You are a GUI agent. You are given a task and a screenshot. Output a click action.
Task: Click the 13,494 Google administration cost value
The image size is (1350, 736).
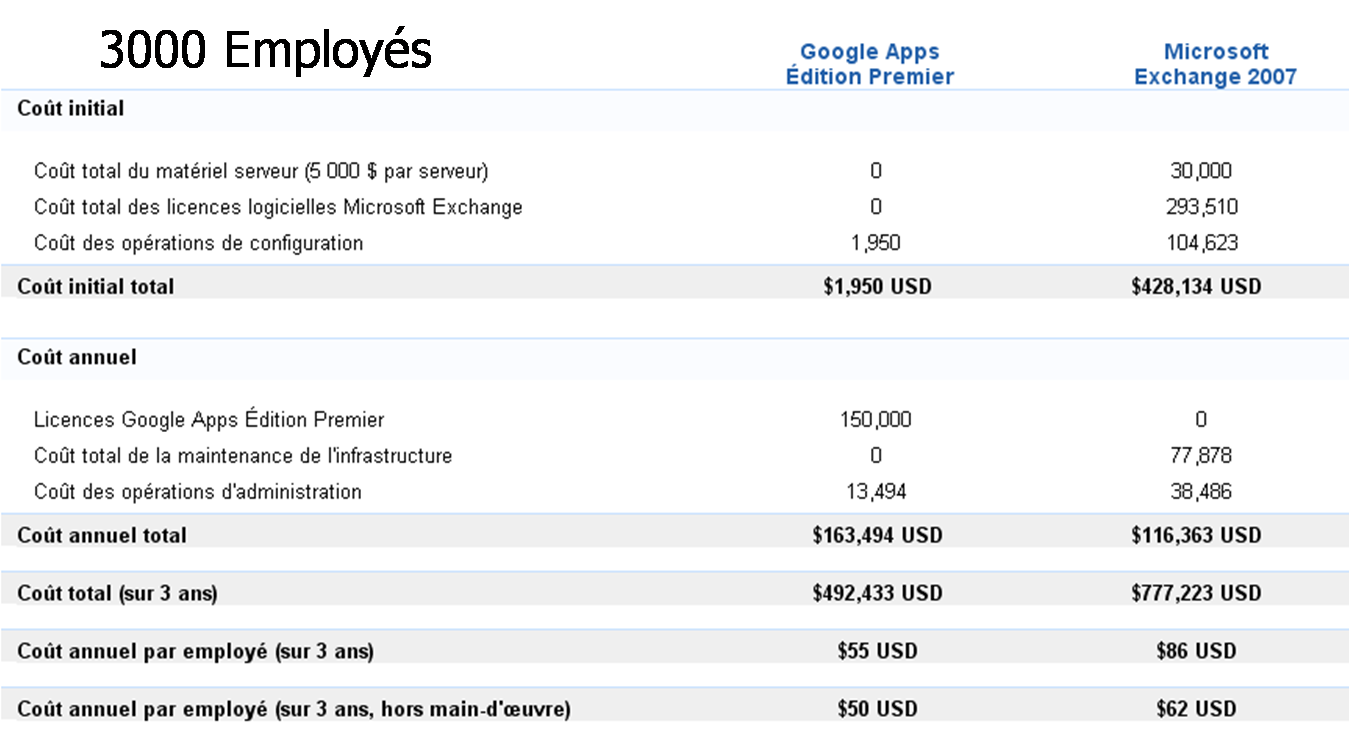(x=876, y=492)
